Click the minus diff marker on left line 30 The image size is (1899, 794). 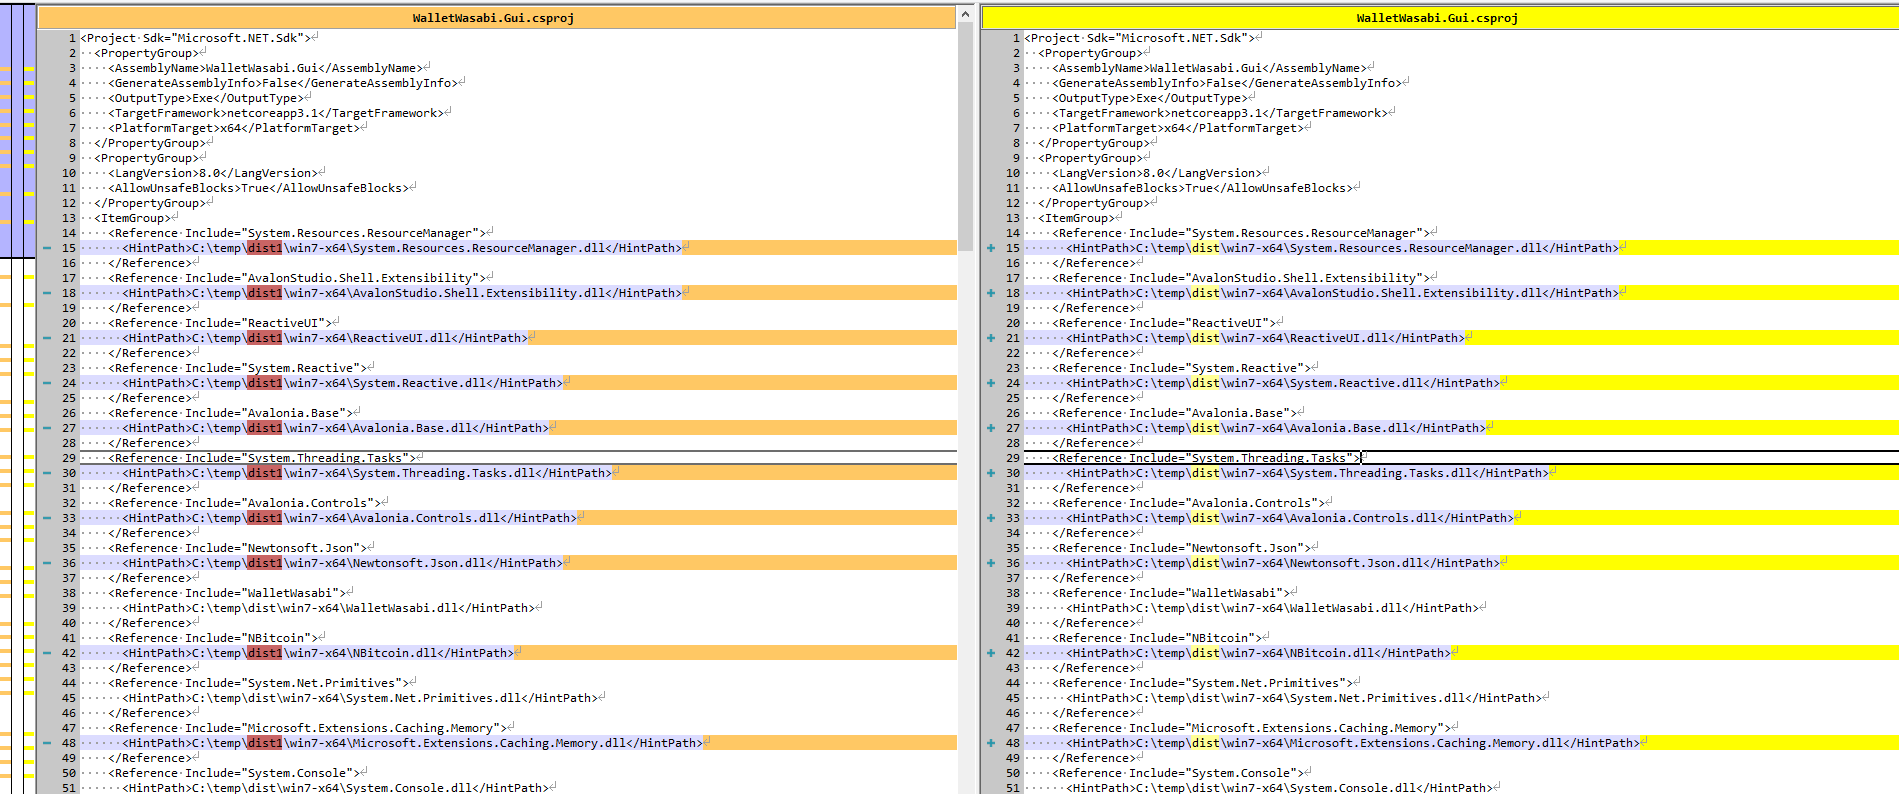coord(47,473)
